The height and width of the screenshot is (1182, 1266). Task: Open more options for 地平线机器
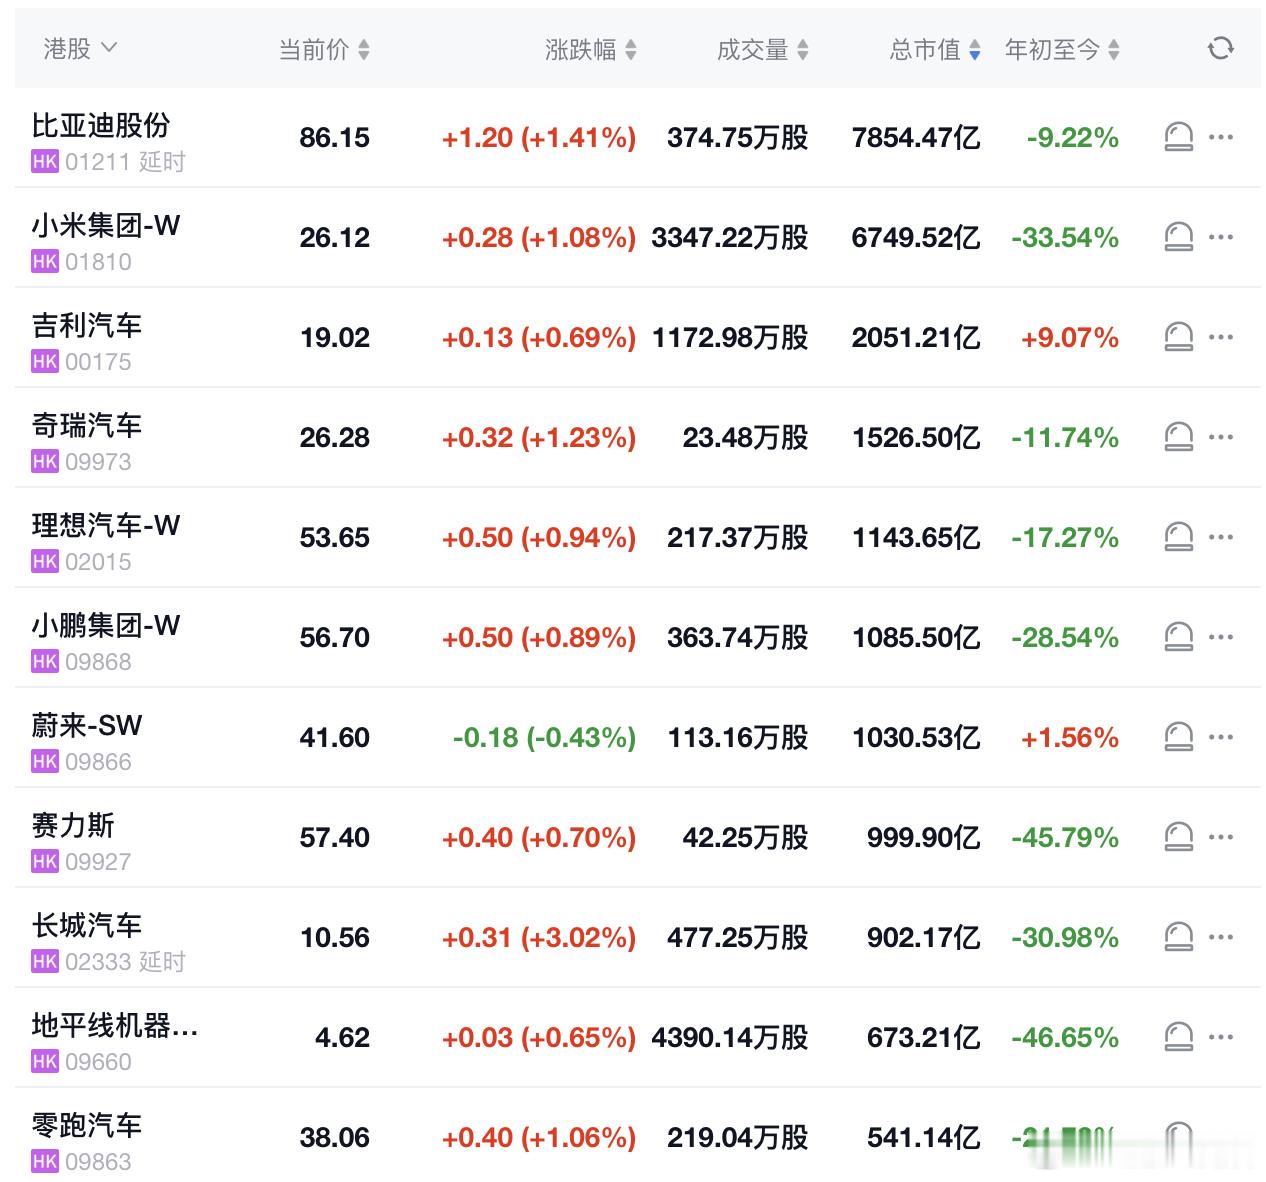(1221, 1037)
